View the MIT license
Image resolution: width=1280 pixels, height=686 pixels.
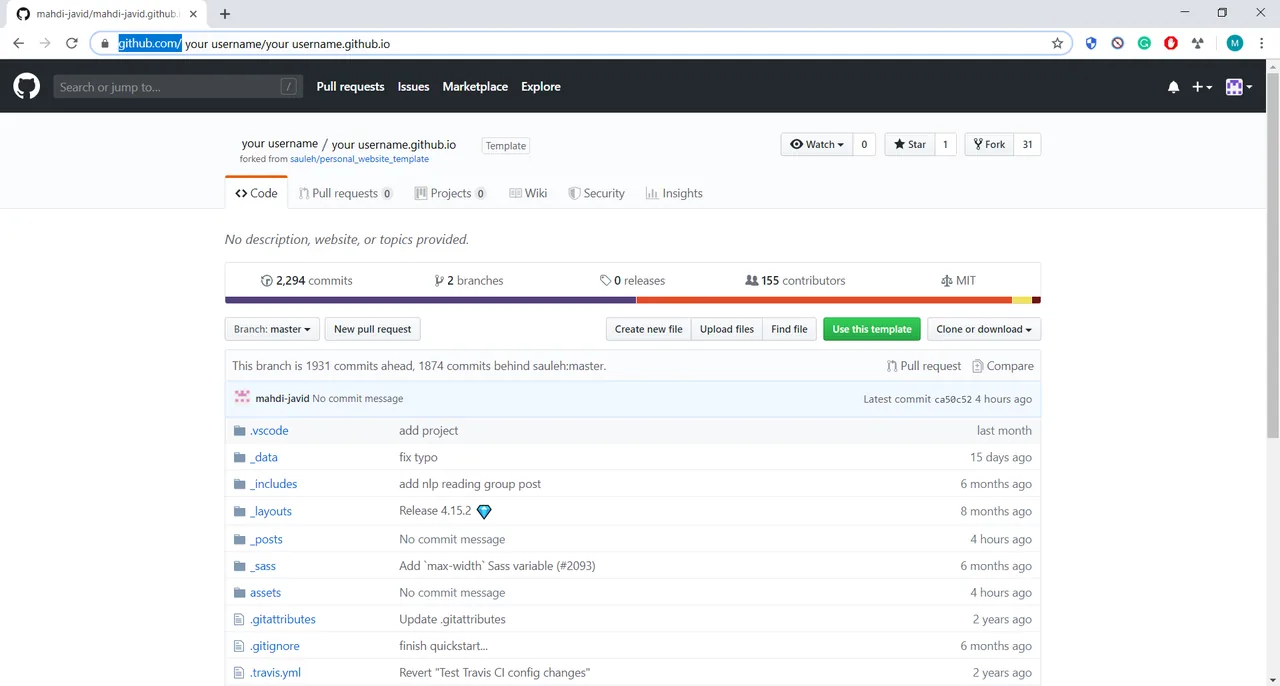pyautogui.click(x=958, y=281)
